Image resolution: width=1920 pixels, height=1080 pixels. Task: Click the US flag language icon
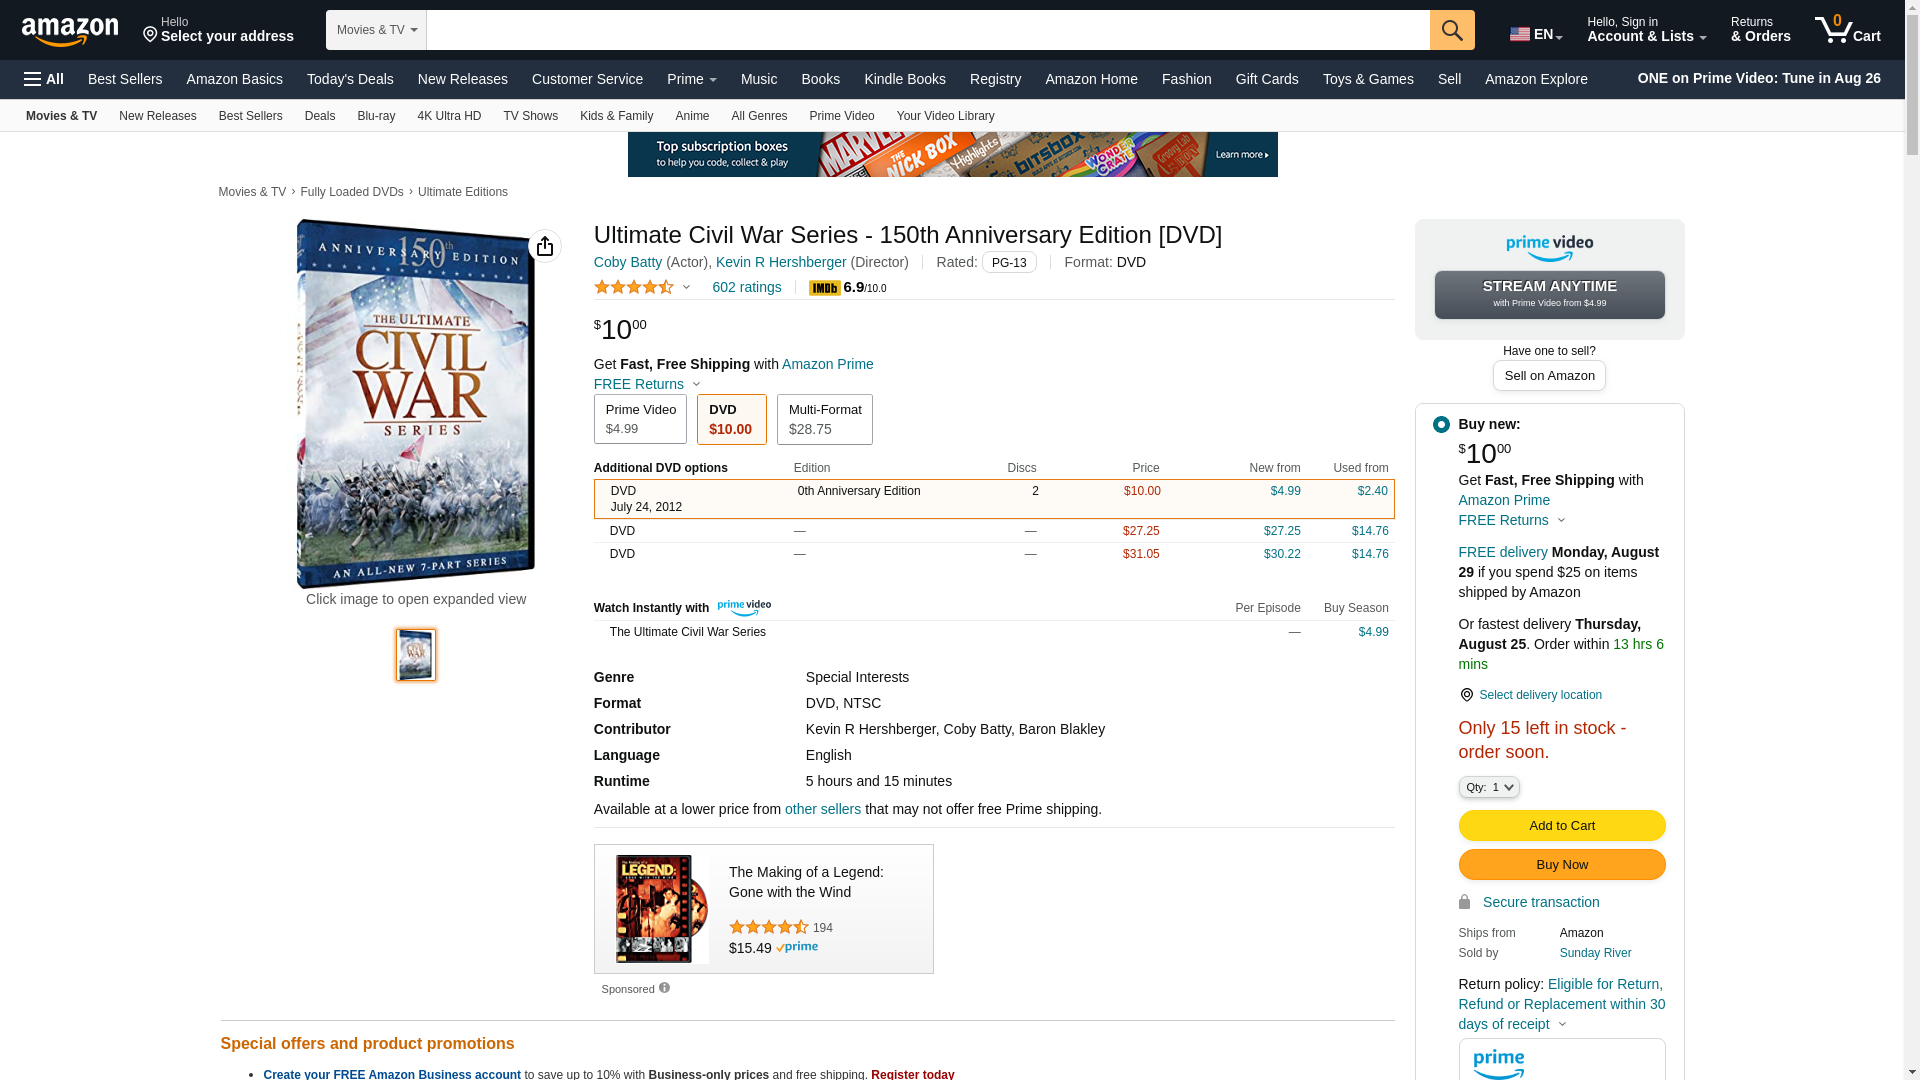[x=1520, y=35]
